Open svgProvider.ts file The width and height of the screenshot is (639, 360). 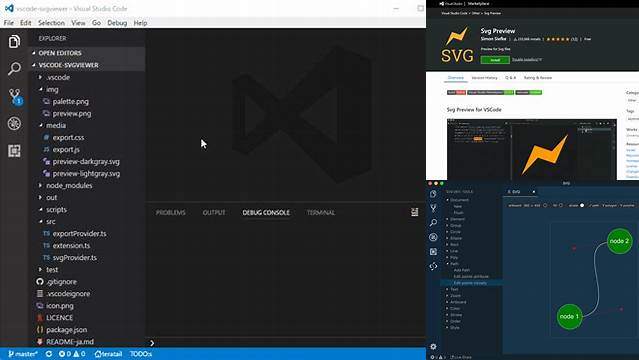tap(75, 258)
